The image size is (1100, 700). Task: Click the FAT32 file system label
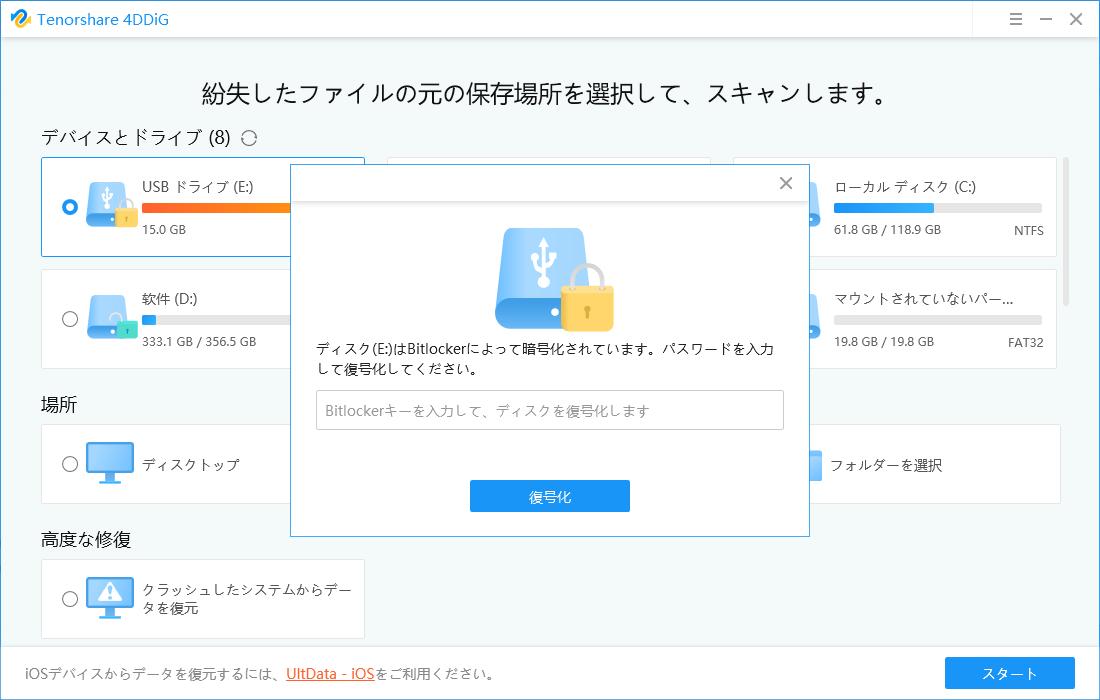[x=1025, y=342]
